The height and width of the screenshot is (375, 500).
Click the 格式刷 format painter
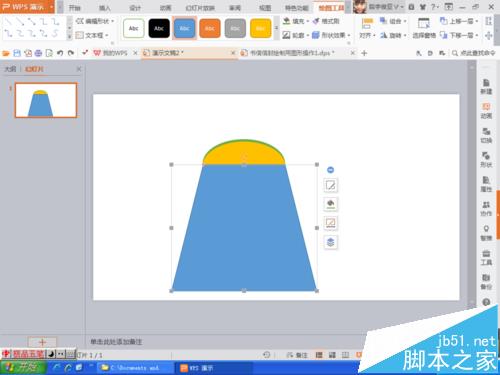(326, 21)
